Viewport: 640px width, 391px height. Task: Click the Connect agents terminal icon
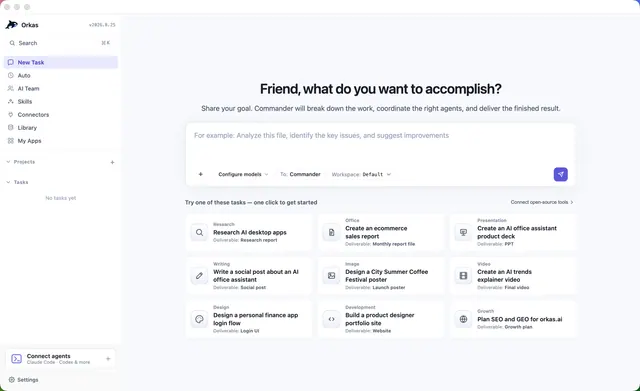point(16,359)
